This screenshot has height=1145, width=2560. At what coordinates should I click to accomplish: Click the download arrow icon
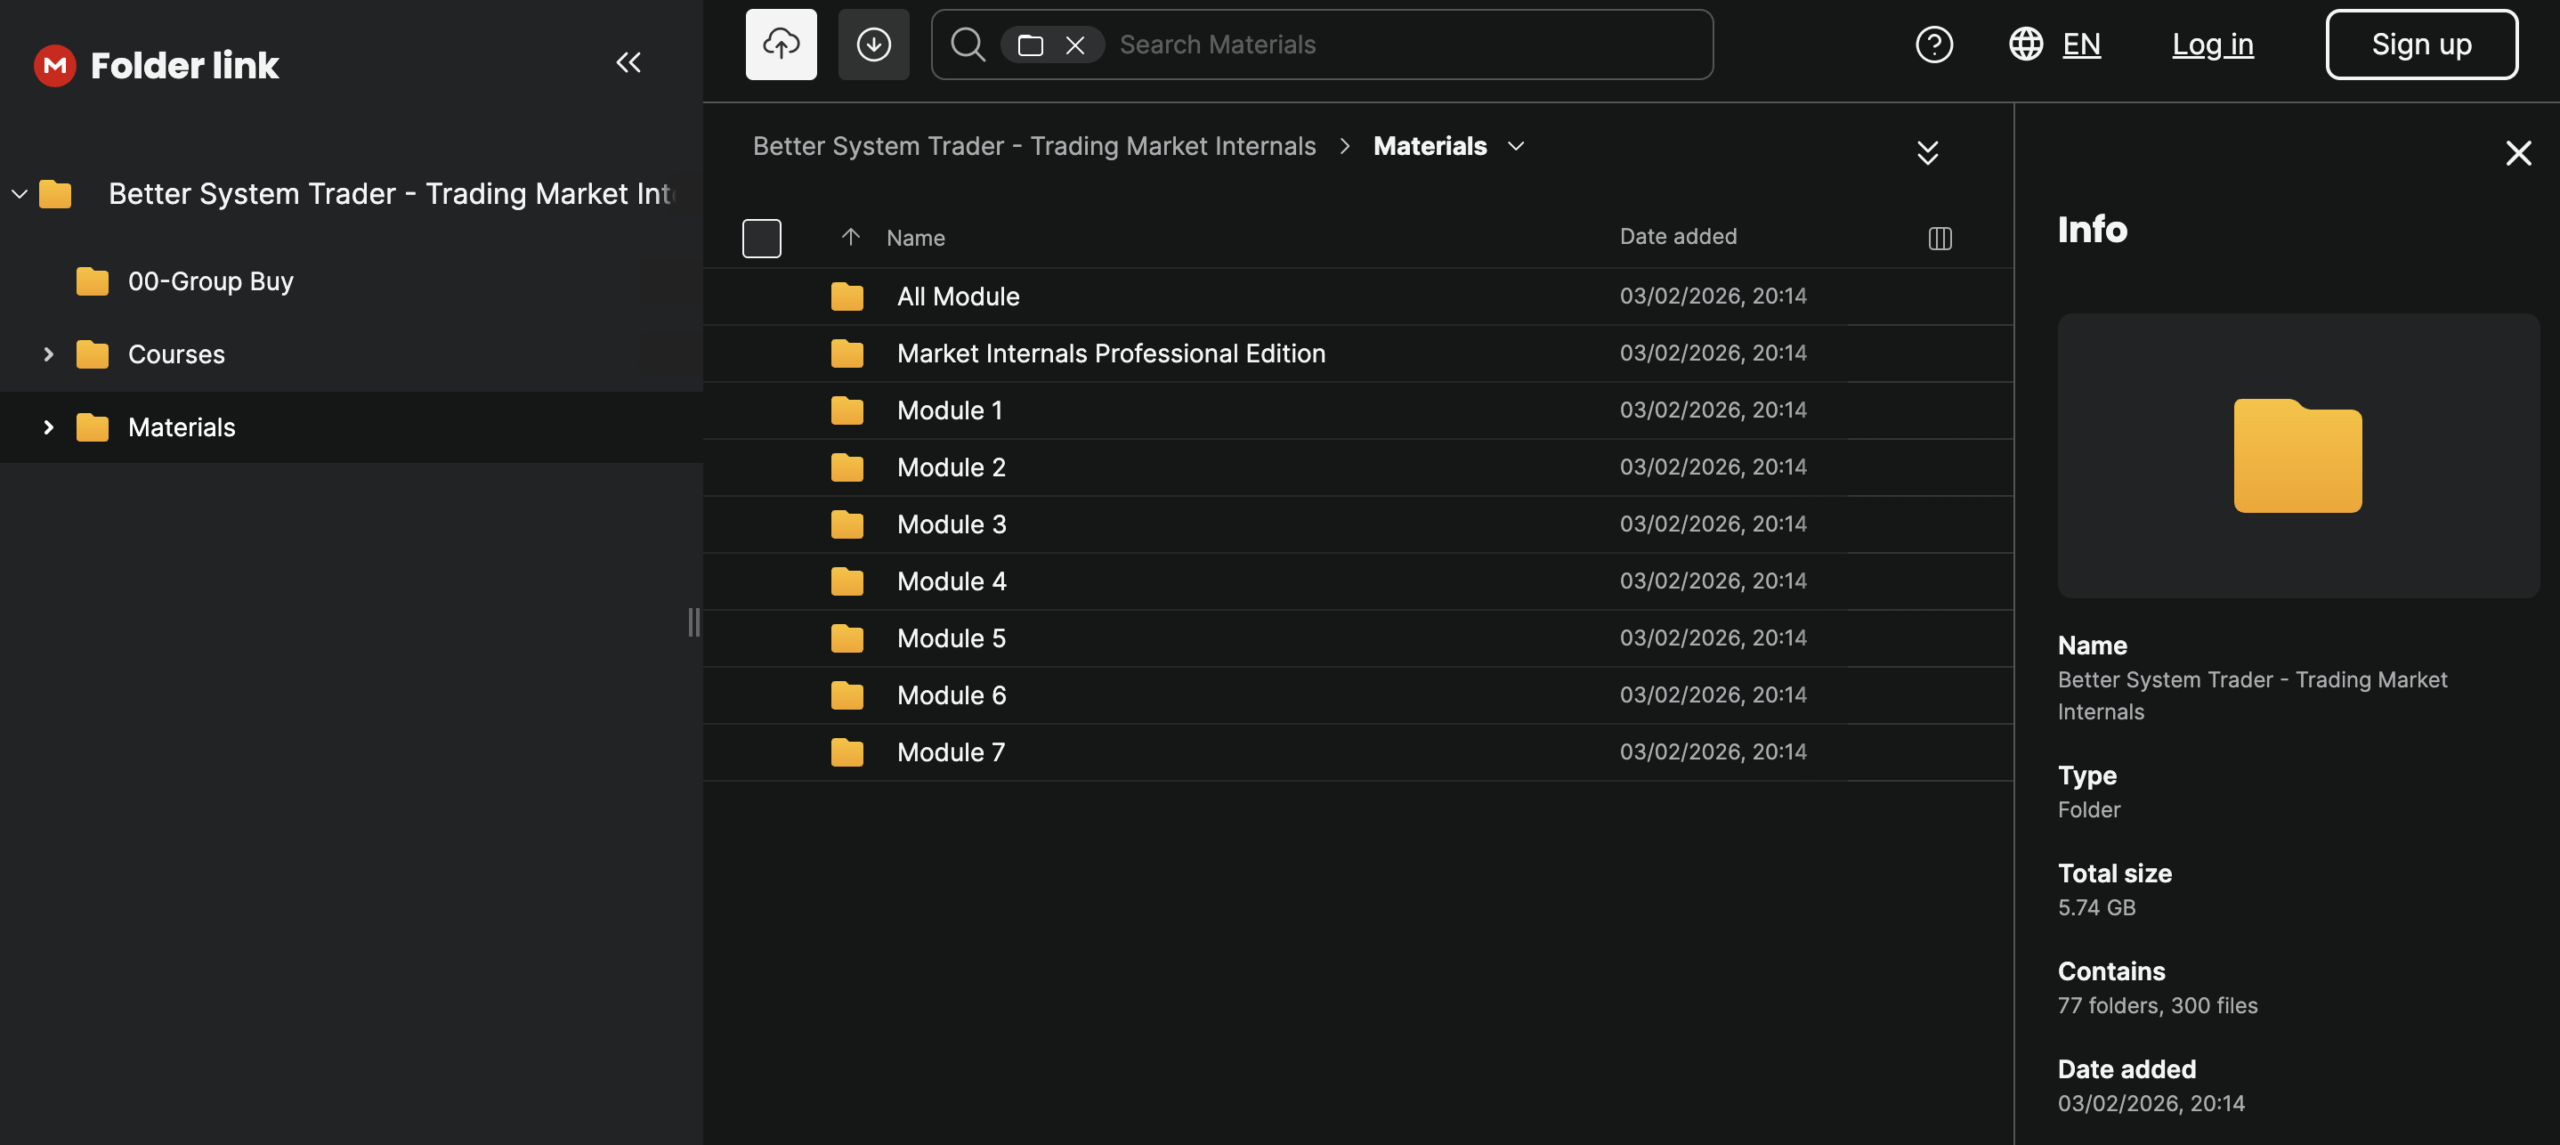873,44
